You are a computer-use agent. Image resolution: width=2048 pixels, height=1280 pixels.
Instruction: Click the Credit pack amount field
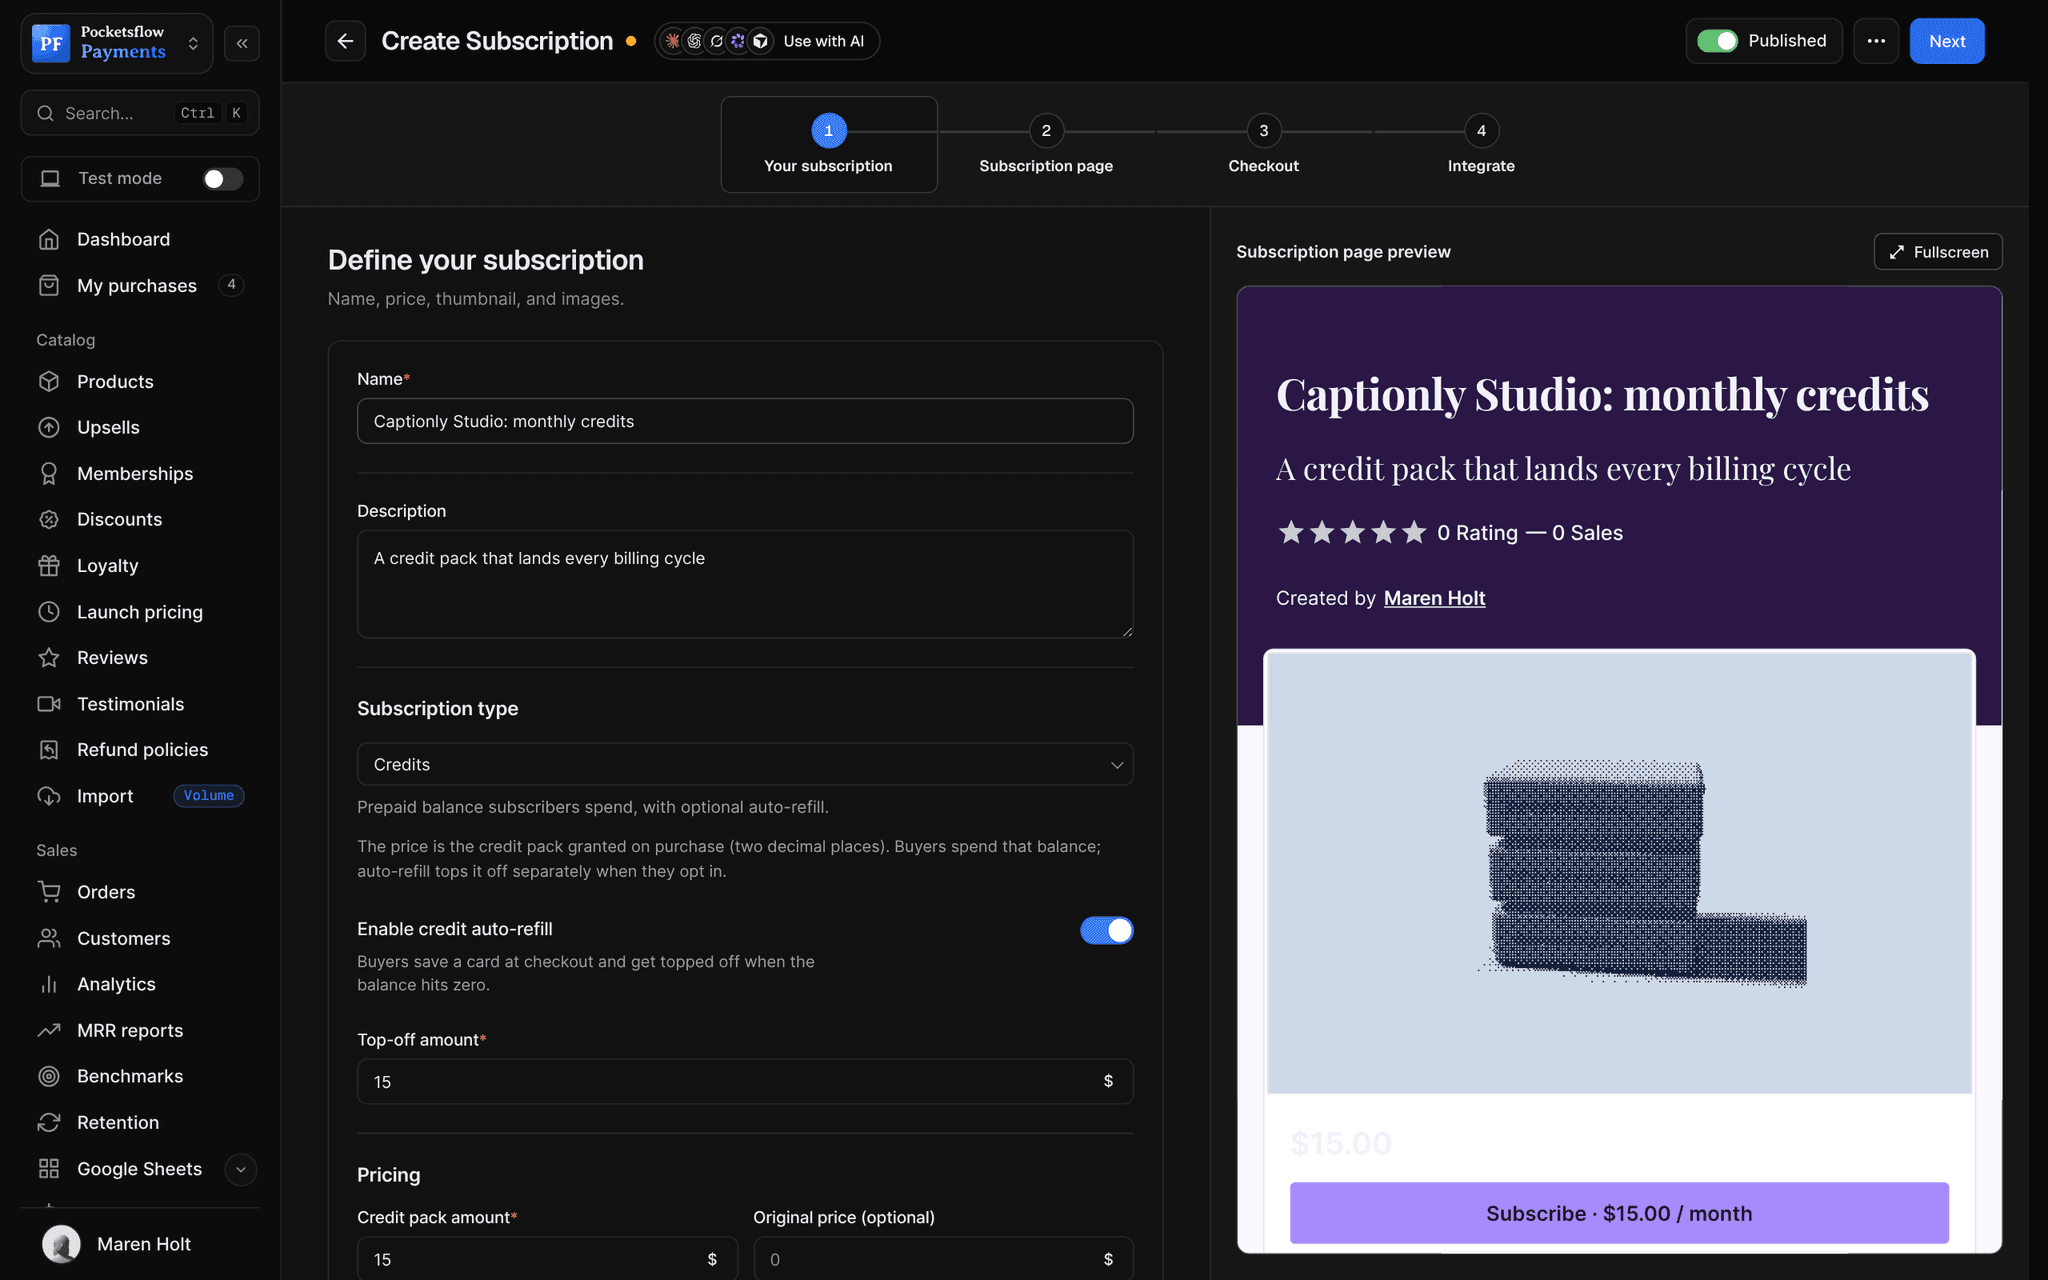[547, 1259]
